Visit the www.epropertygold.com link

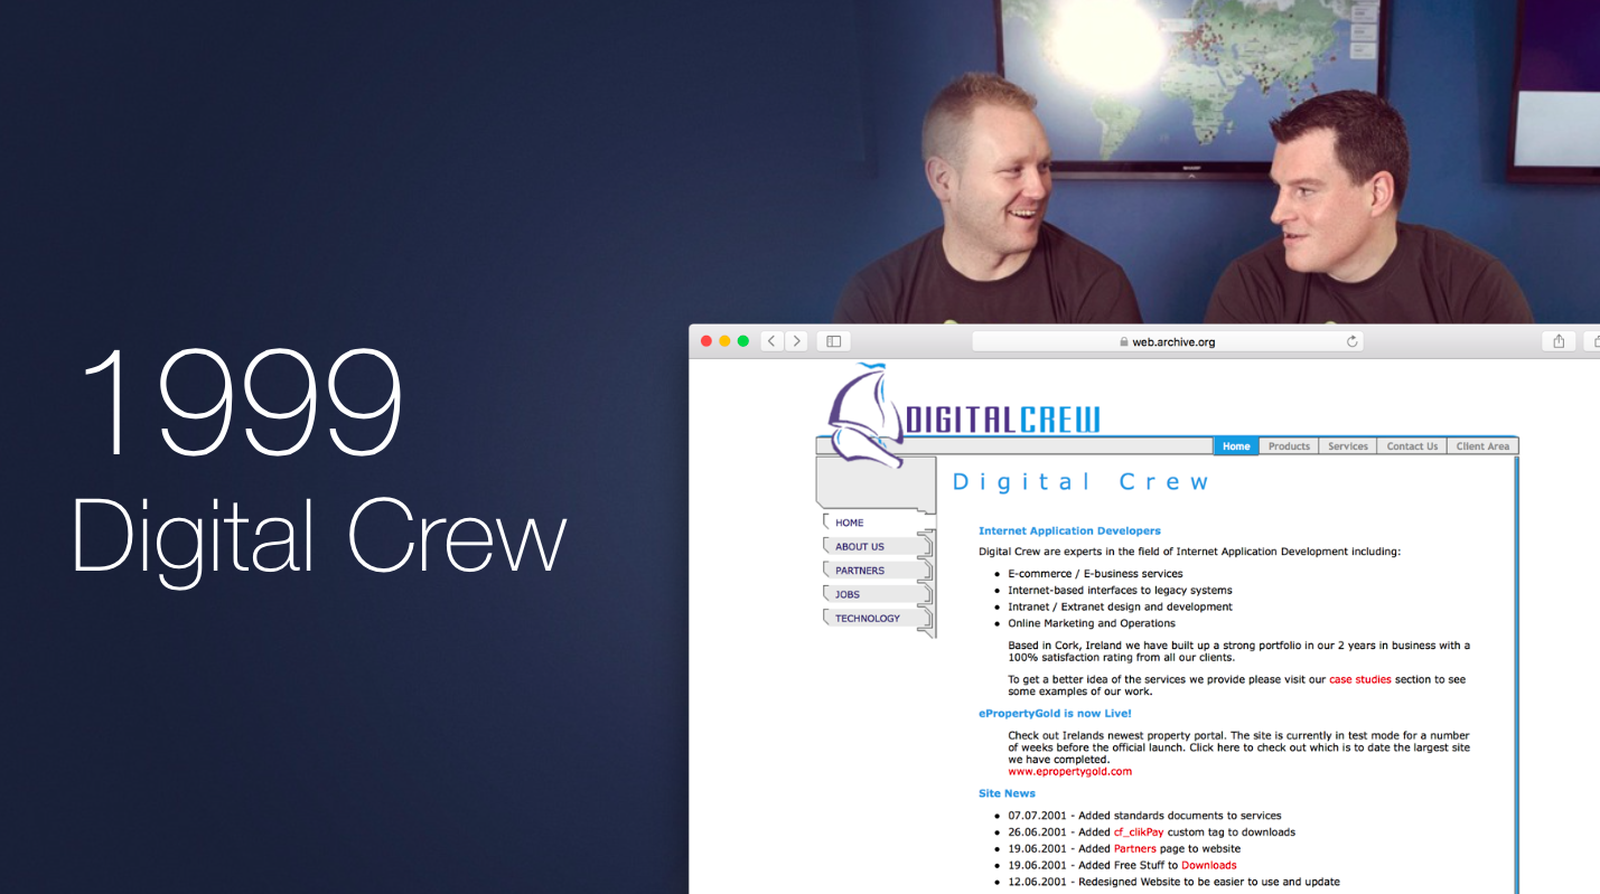1070,772
